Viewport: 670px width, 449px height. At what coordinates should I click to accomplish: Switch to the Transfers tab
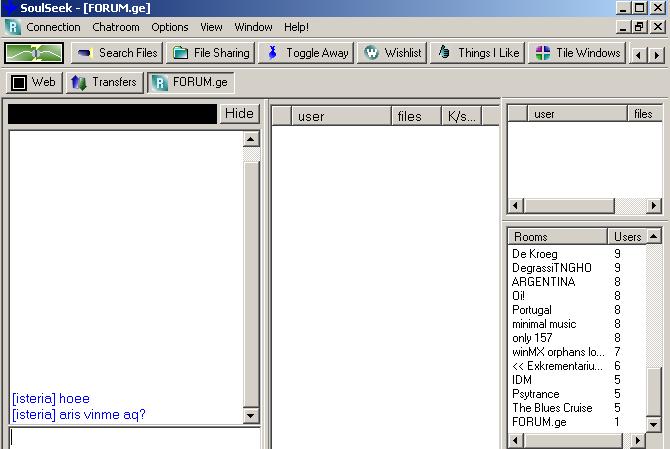104,82
